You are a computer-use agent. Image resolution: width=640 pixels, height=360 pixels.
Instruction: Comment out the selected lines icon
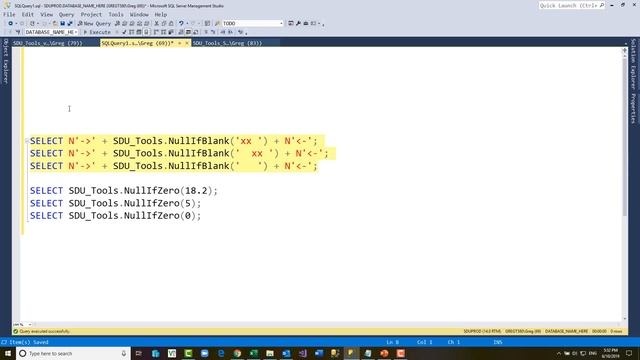[206, 32]
